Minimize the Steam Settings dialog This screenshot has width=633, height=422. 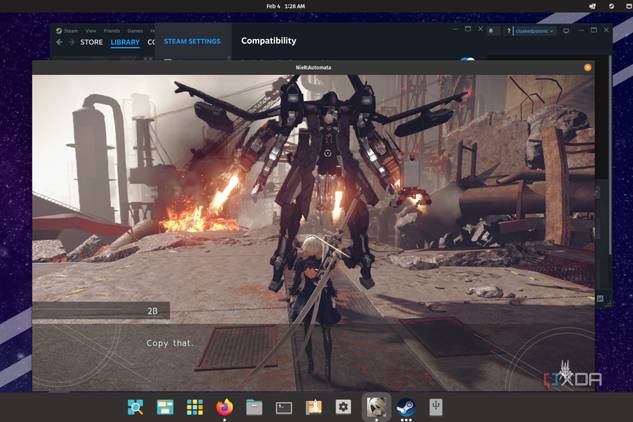point(455,29)
